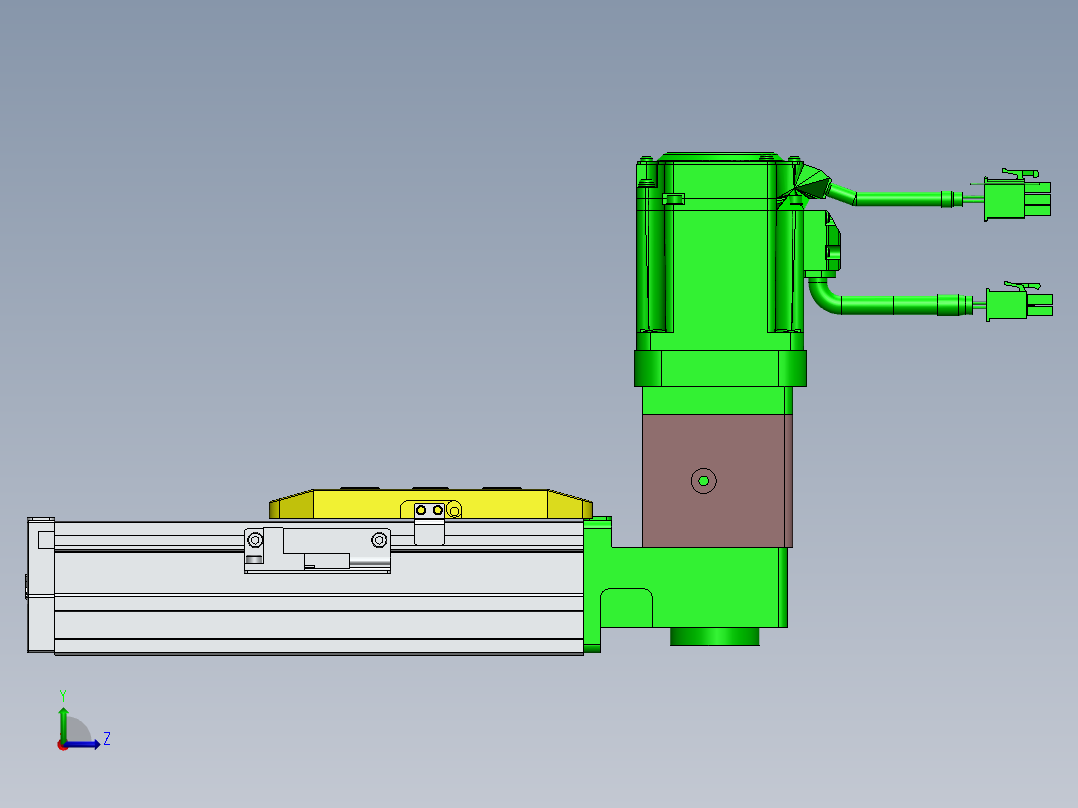Click the center screw on the brown block
Image resolution: width=1078 pixels, height=808 pixels.
tap(703, 481)
